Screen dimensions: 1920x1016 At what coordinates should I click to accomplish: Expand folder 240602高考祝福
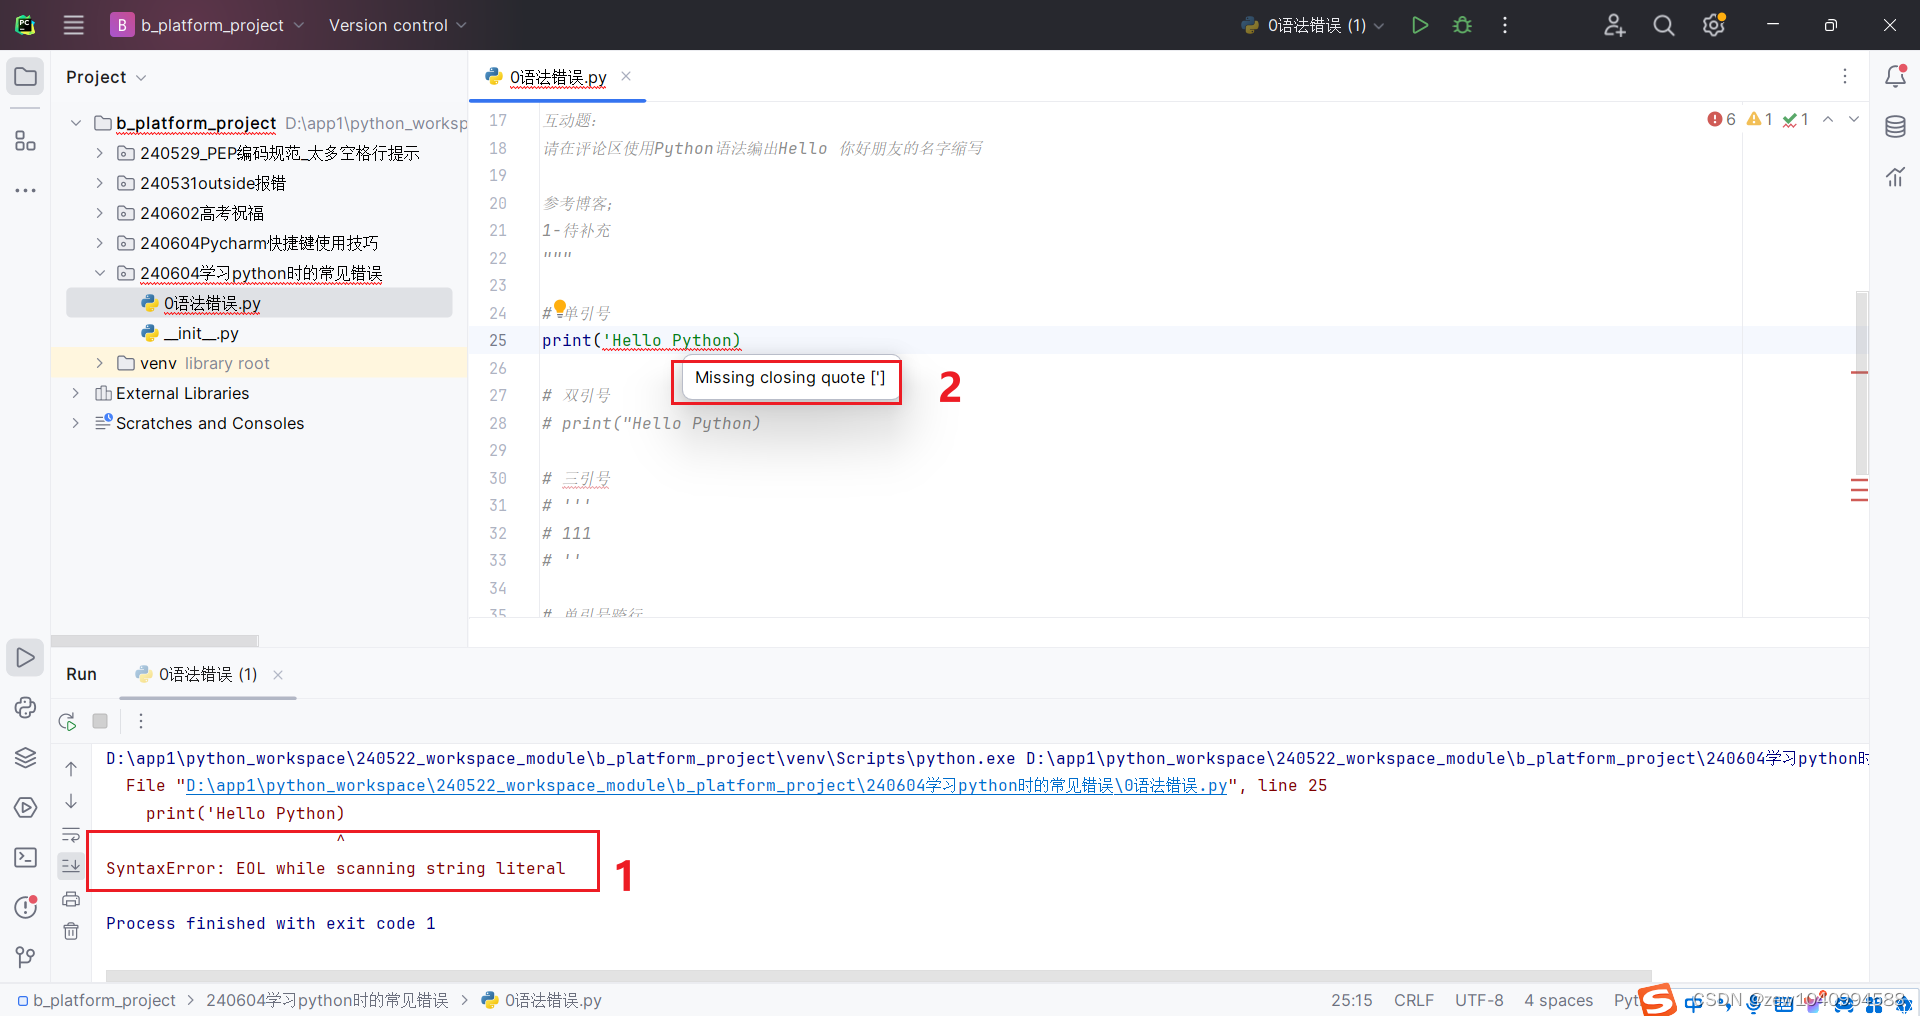[100, 213]
